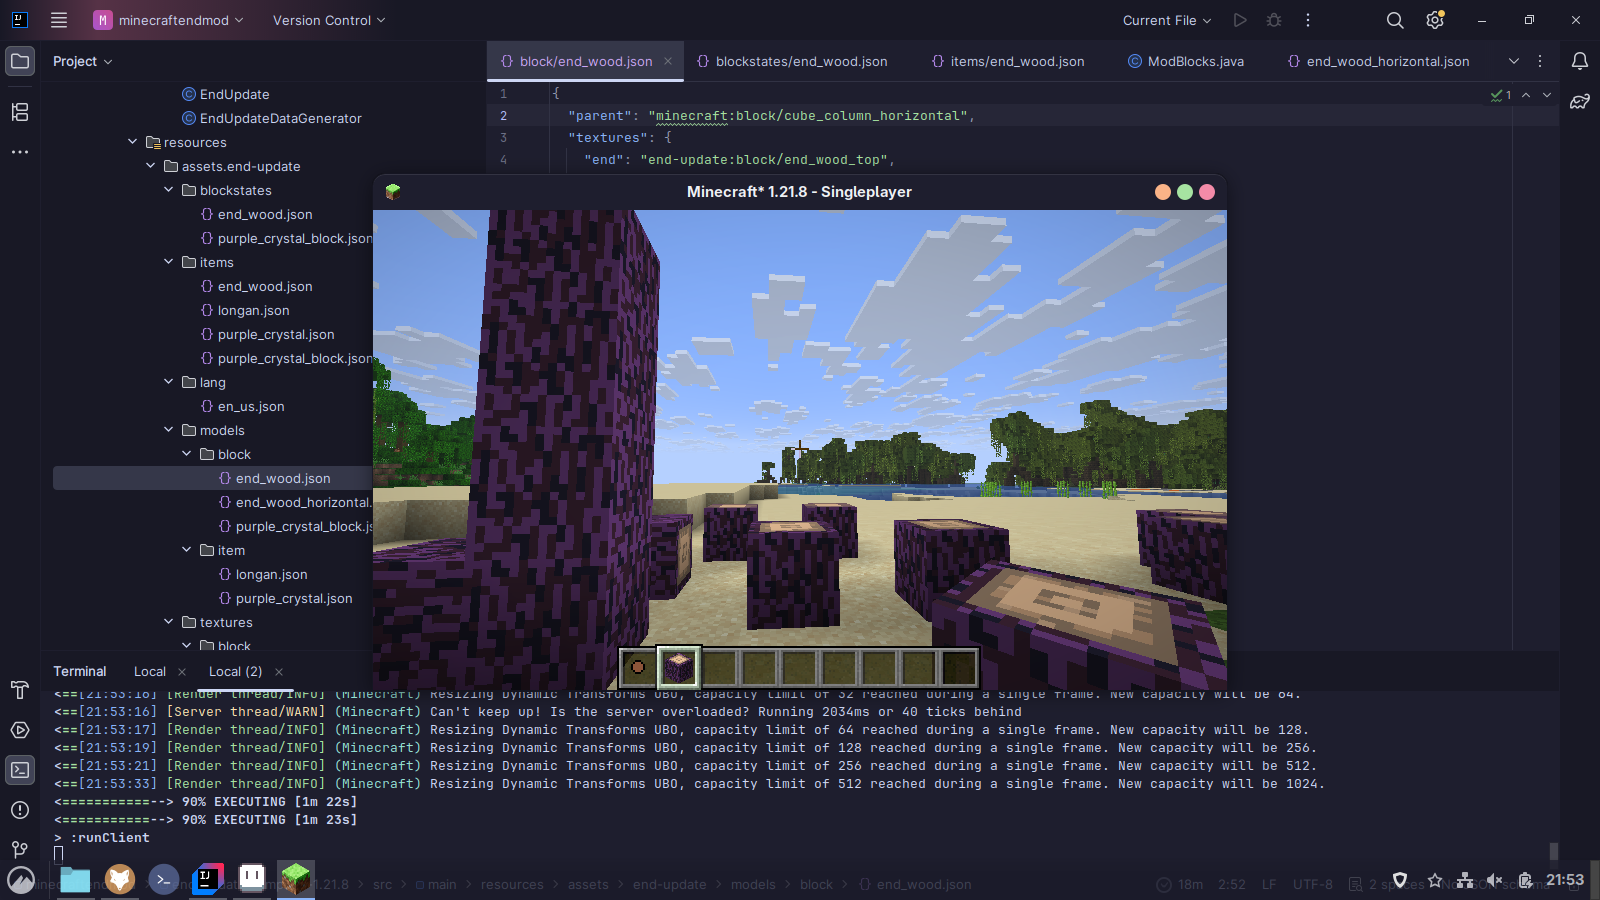1600x900 pixels.
Task: Switch to Local (2) terminal tab
Action: [235, 671]
